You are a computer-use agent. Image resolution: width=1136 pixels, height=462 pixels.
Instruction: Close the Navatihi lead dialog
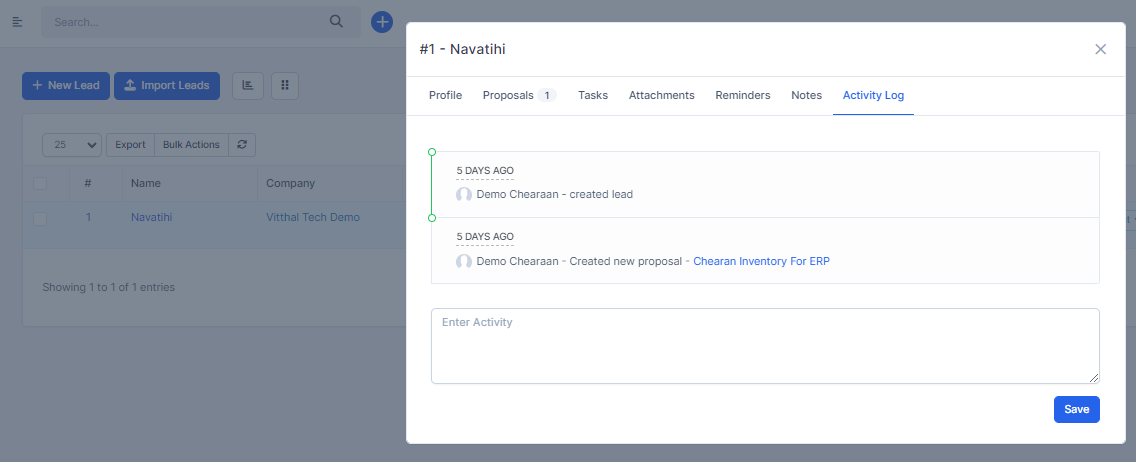click(x=1100, y=49)
